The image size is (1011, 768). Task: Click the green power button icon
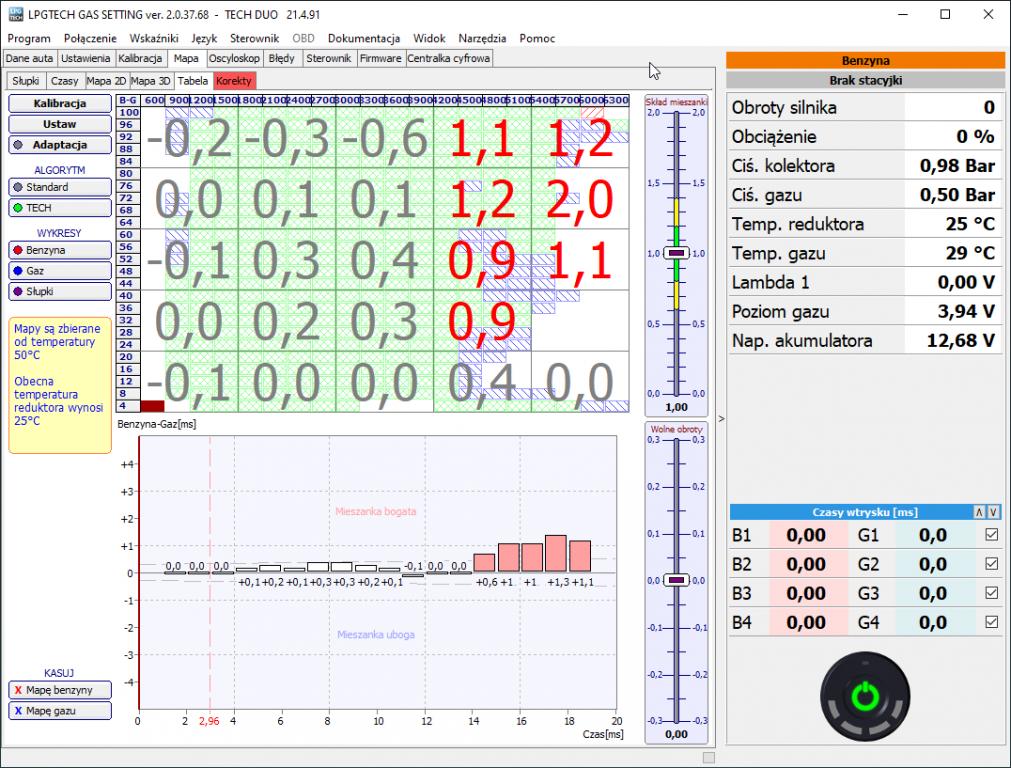(x=865, y=695)
